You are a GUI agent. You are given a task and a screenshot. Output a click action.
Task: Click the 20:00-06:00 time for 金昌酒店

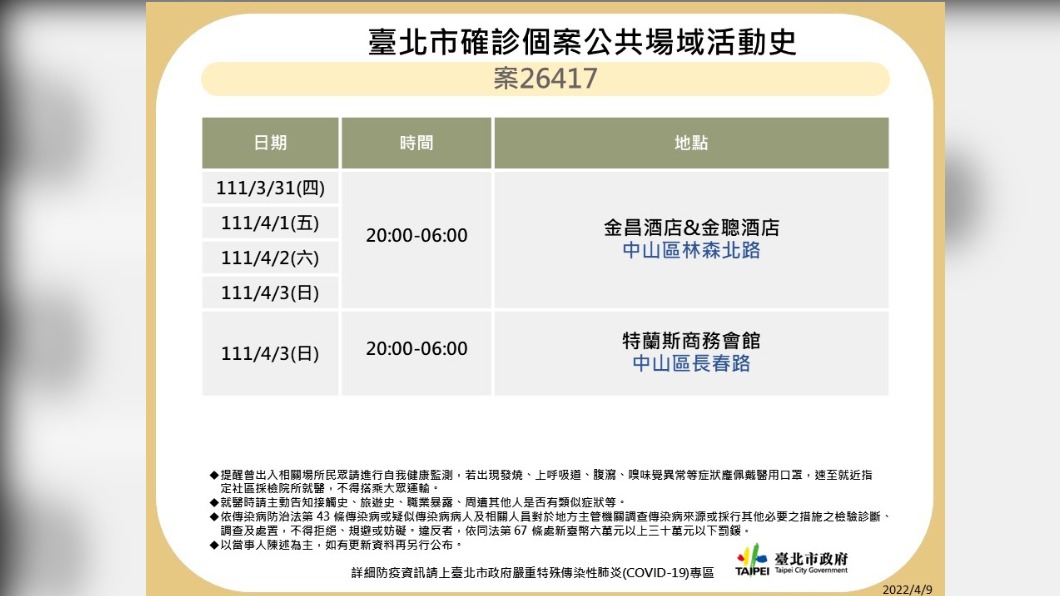(x=416, y=235)
